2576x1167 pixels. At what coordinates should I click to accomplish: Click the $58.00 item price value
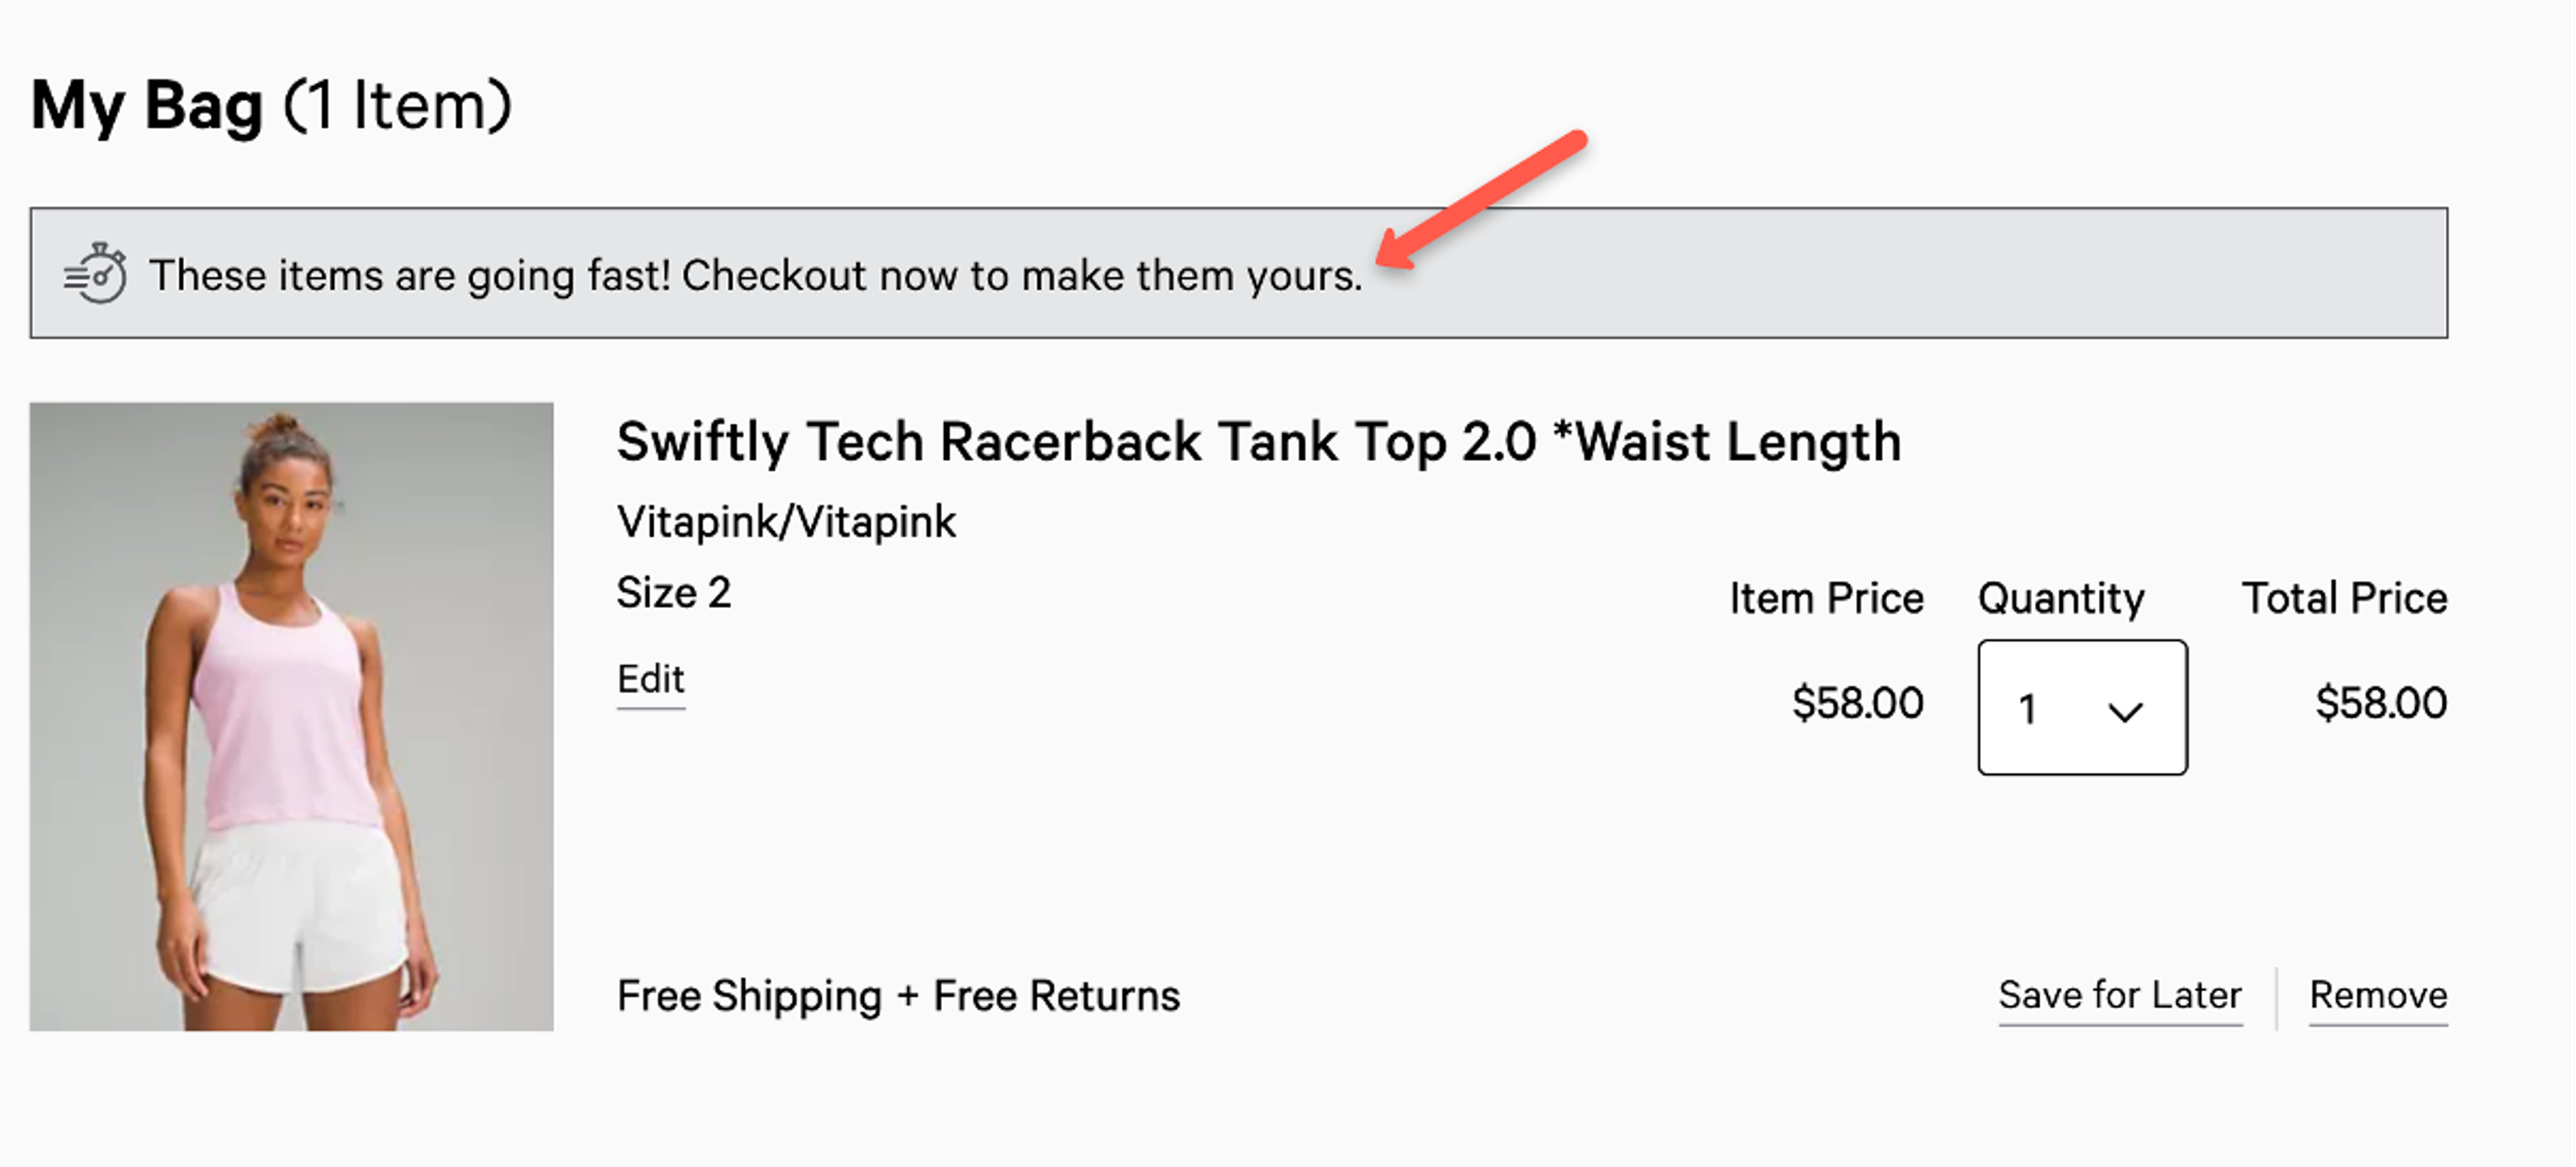pos(1857,702)
